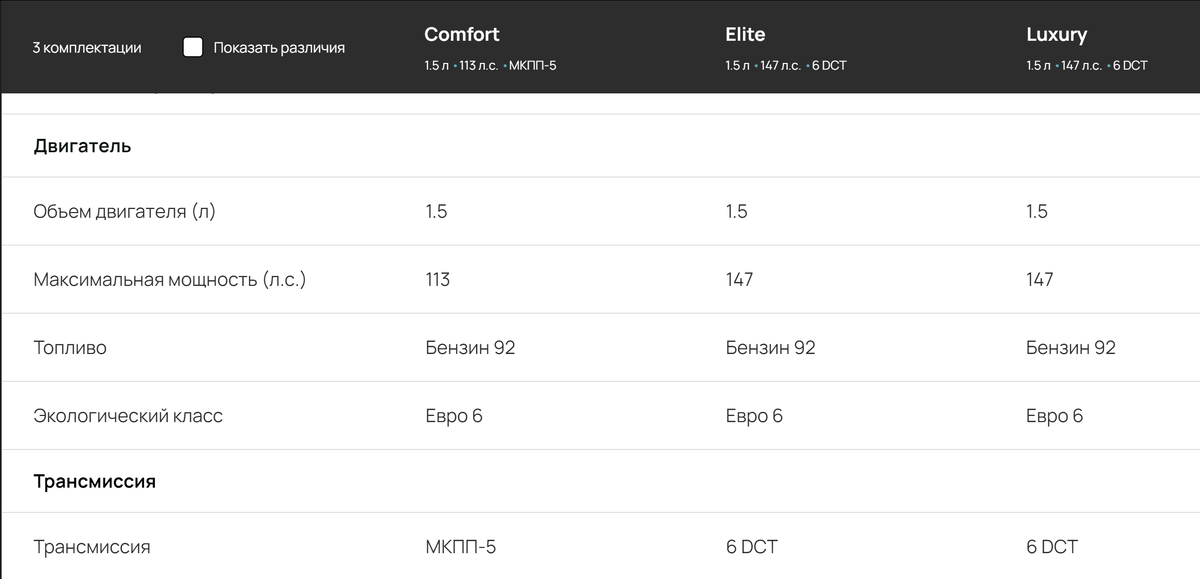Enable the Показать различия checkbox
Image resolution: width=1200 pixels, height=579 pixels.
coord(193,47)
